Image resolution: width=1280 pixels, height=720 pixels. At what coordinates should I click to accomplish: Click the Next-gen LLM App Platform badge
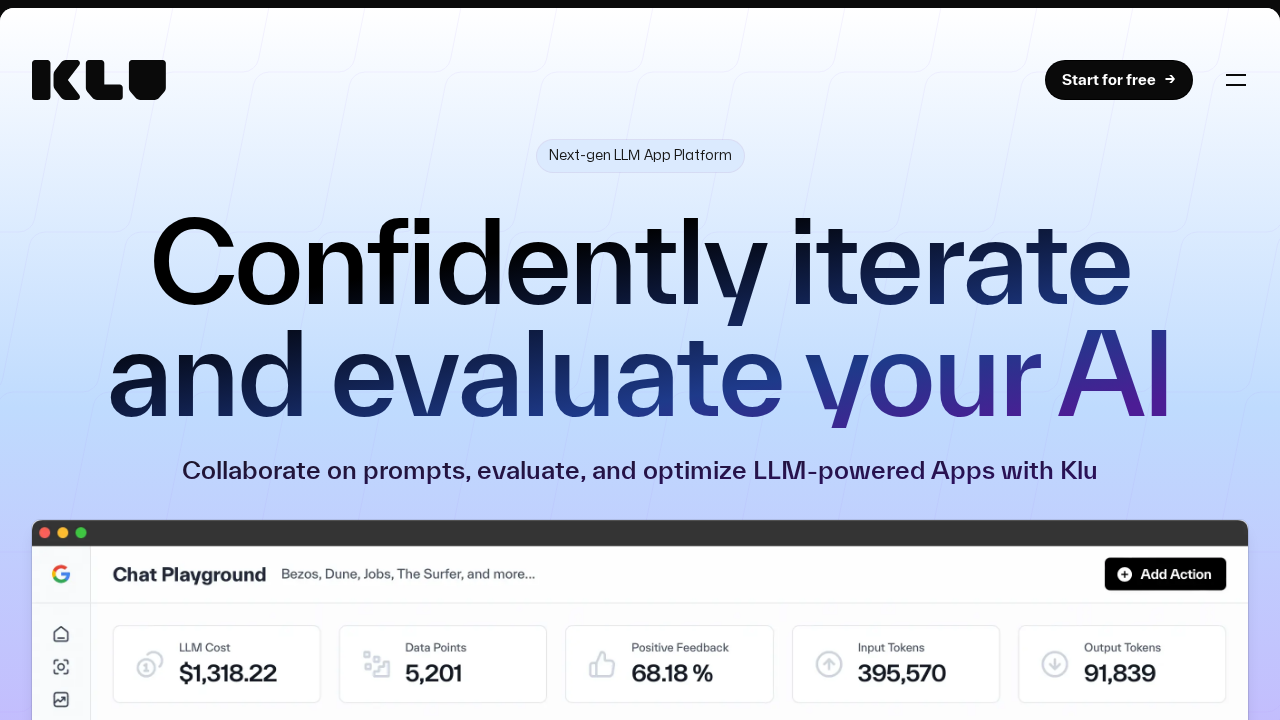tap(640, 156)
